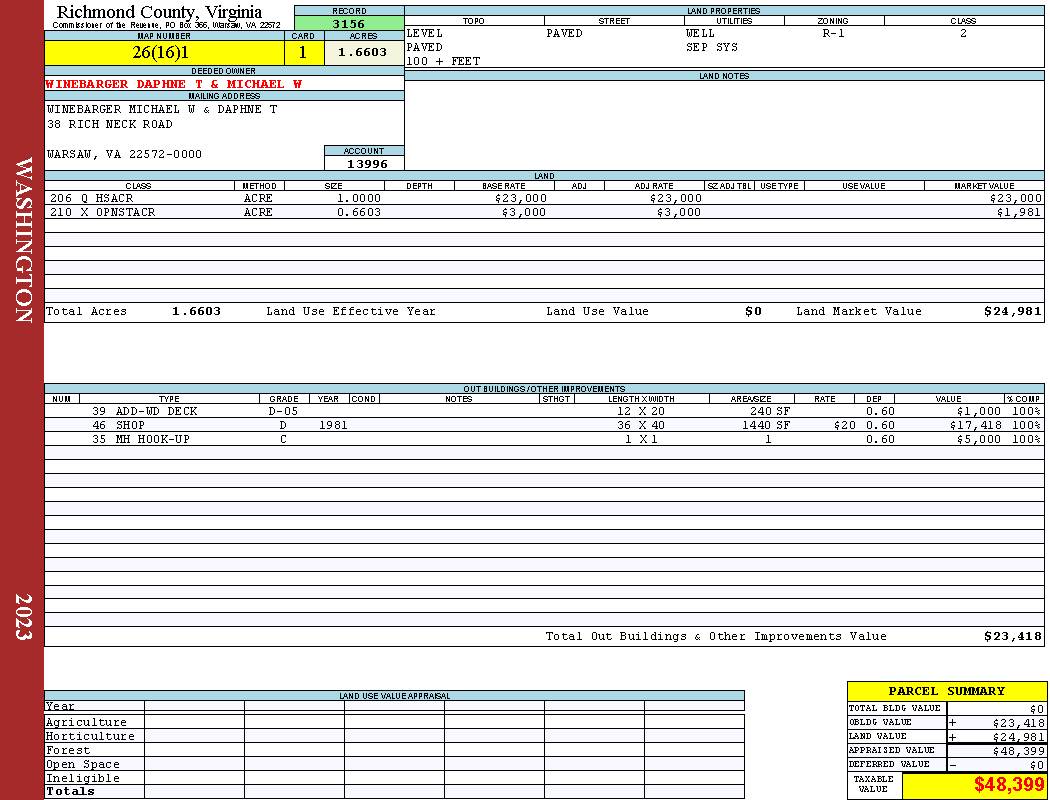Screen dimensions: 1050x800
Task: Click OBLDG VALUE amount $23,418 in summary
Action: point(1019,724)
